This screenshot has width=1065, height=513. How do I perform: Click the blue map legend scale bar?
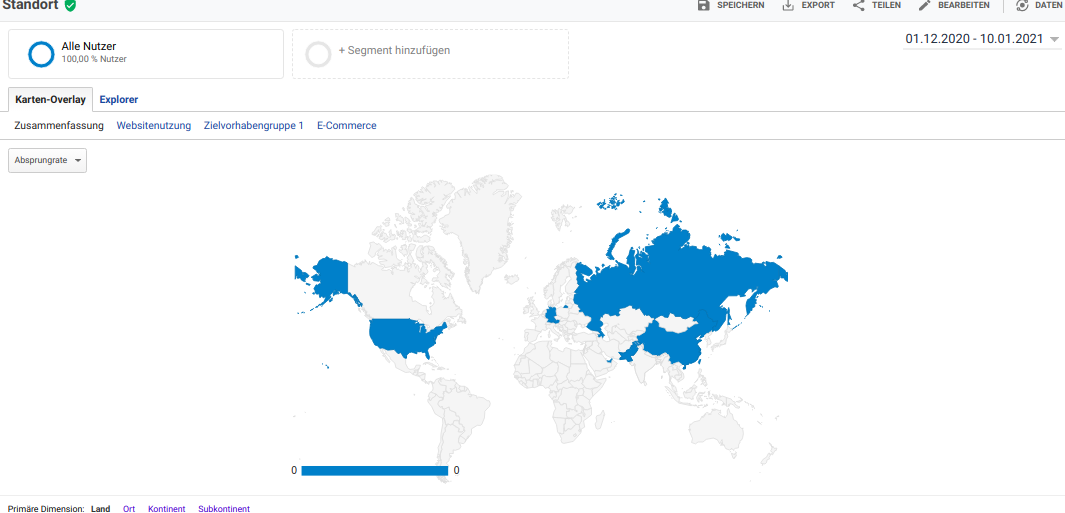[x=374, y=470]
